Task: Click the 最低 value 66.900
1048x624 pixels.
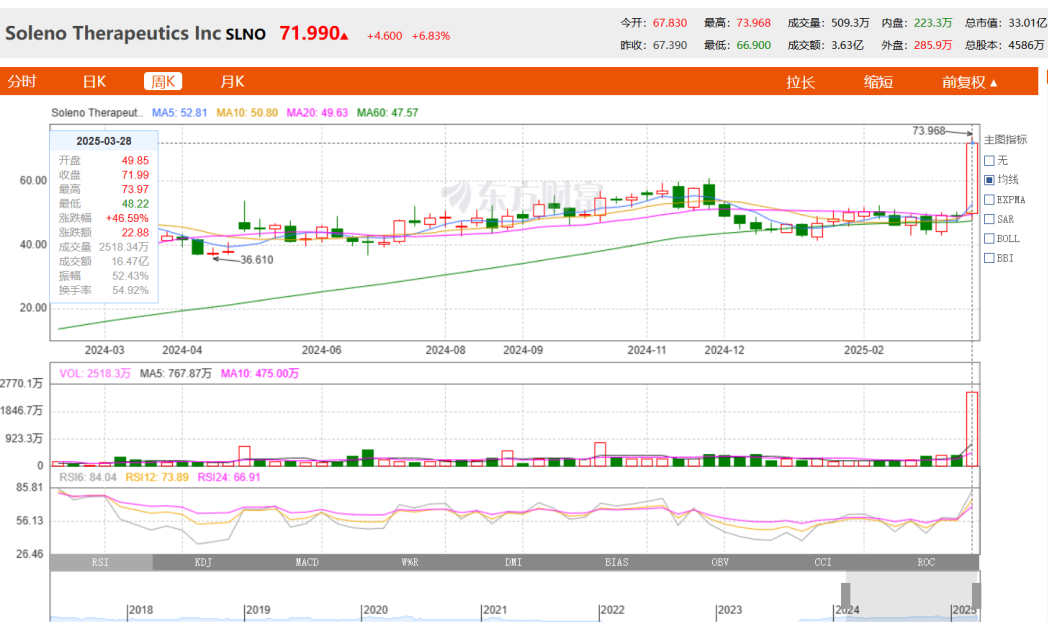Action: coord(753,45)
